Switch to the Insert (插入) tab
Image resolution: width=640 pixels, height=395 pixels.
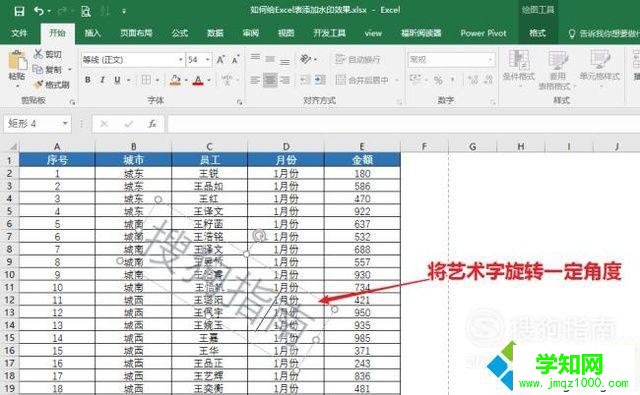click(x=93, y=33)
